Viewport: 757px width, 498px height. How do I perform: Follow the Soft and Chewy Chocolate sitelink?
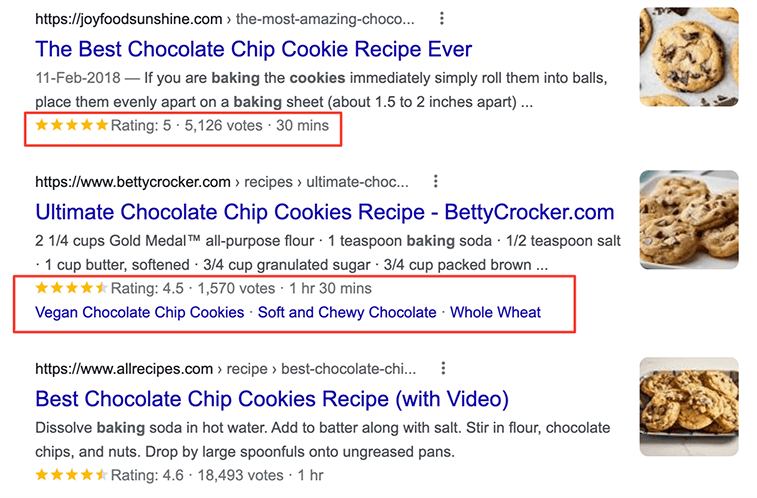[x=347, y=312]
